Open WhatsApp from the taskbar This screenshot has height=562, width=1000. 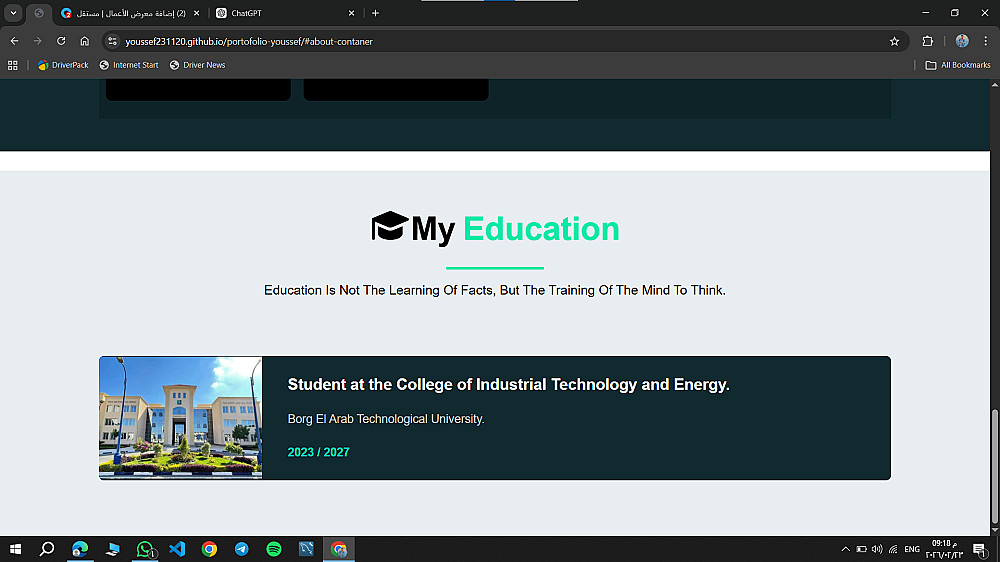(145, 549)
